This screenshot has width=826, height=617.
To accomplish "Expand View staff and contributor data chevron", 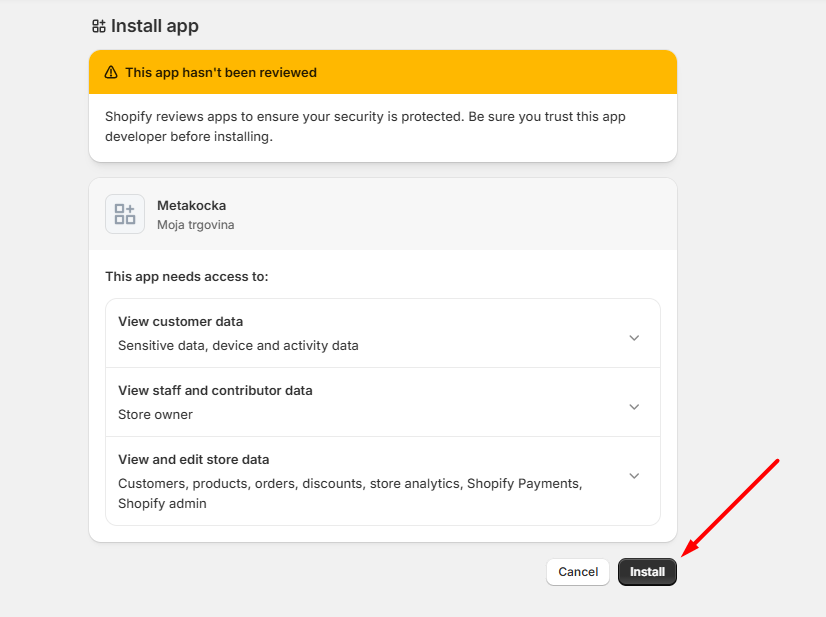I will [x=634, y=407].
